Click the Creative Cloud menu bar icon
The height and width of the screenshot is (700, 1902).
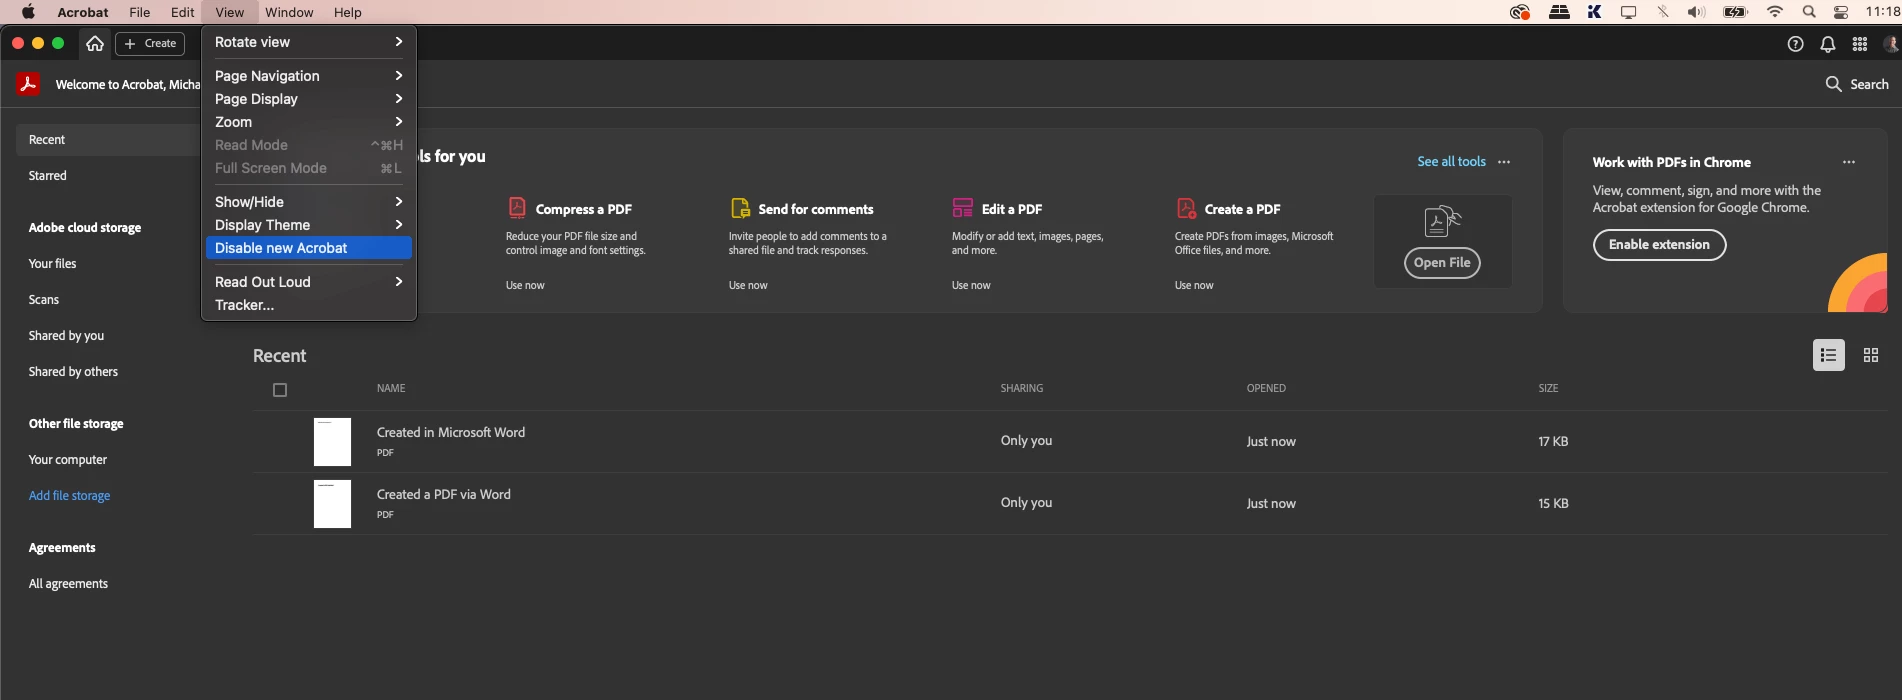[1519, 12]
